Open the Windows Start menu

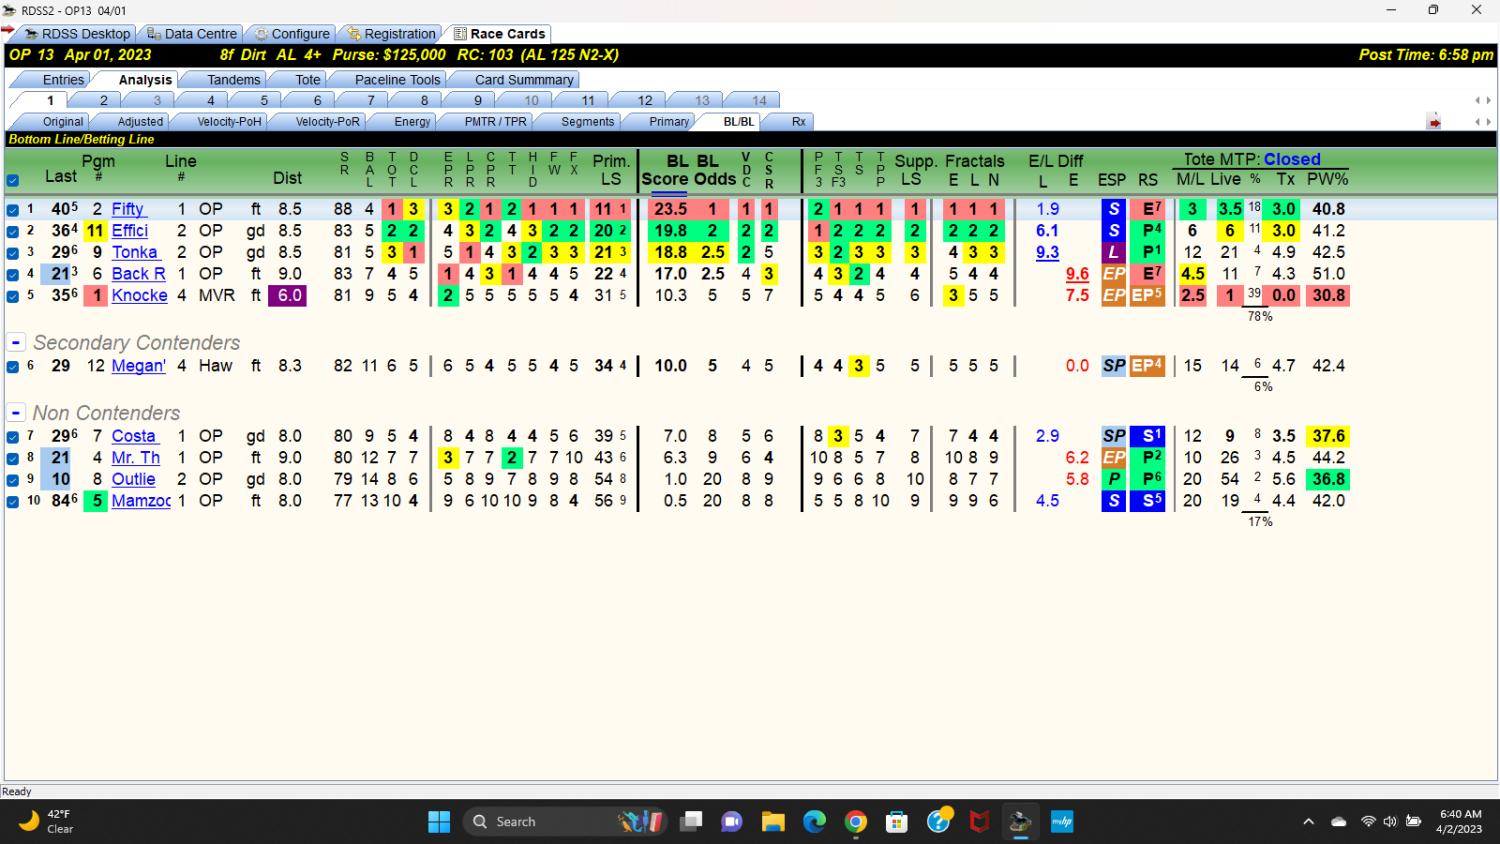click(438, 822)
